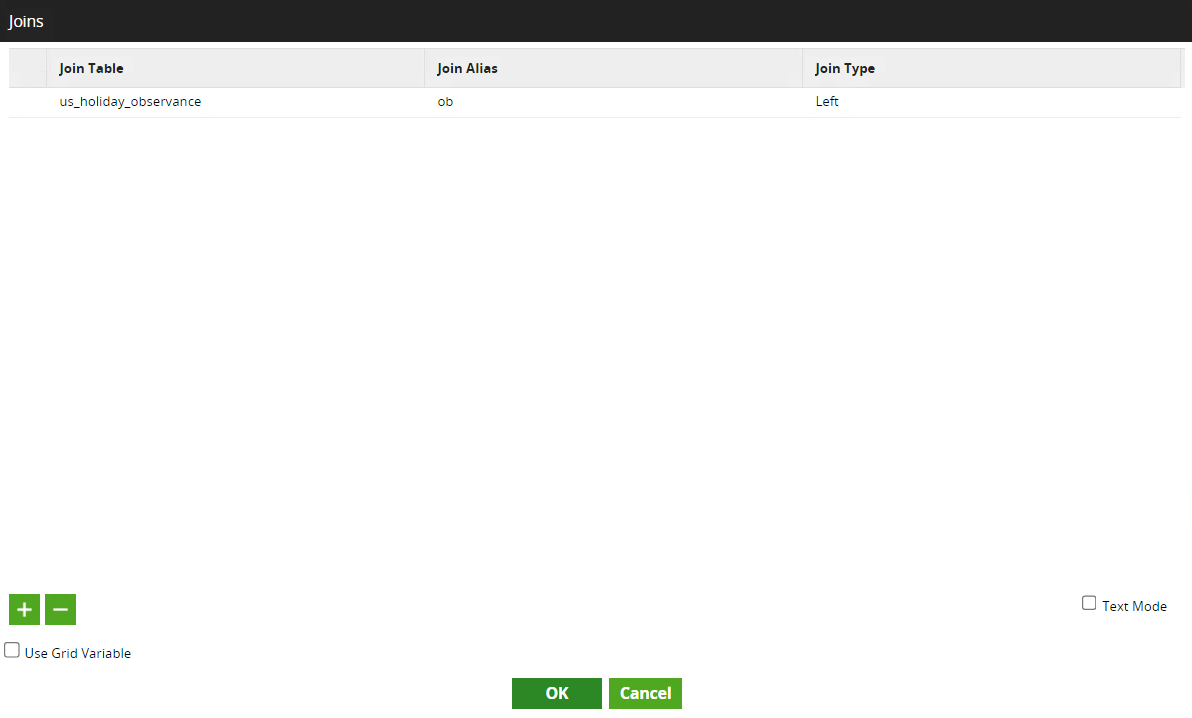
Task: Sort by the Join Table column header
Action: point(92,69)
